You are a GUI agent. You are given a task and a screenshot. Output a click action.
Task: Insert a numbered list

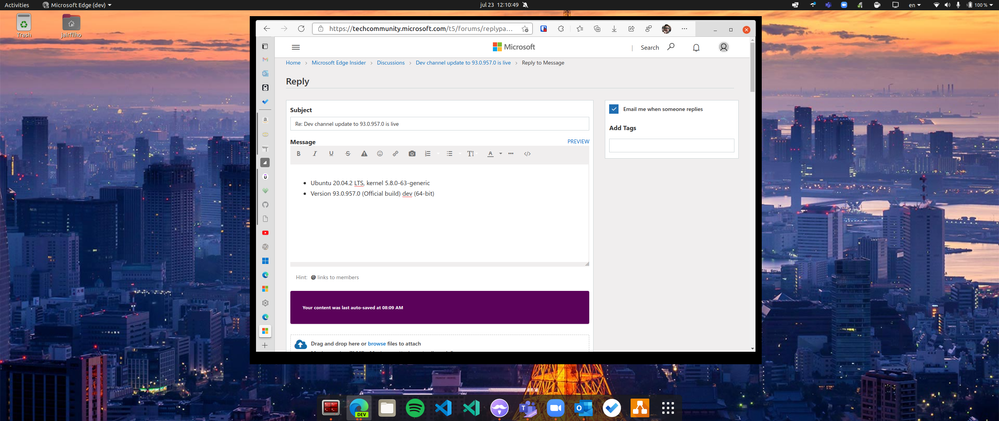[428, 153]
